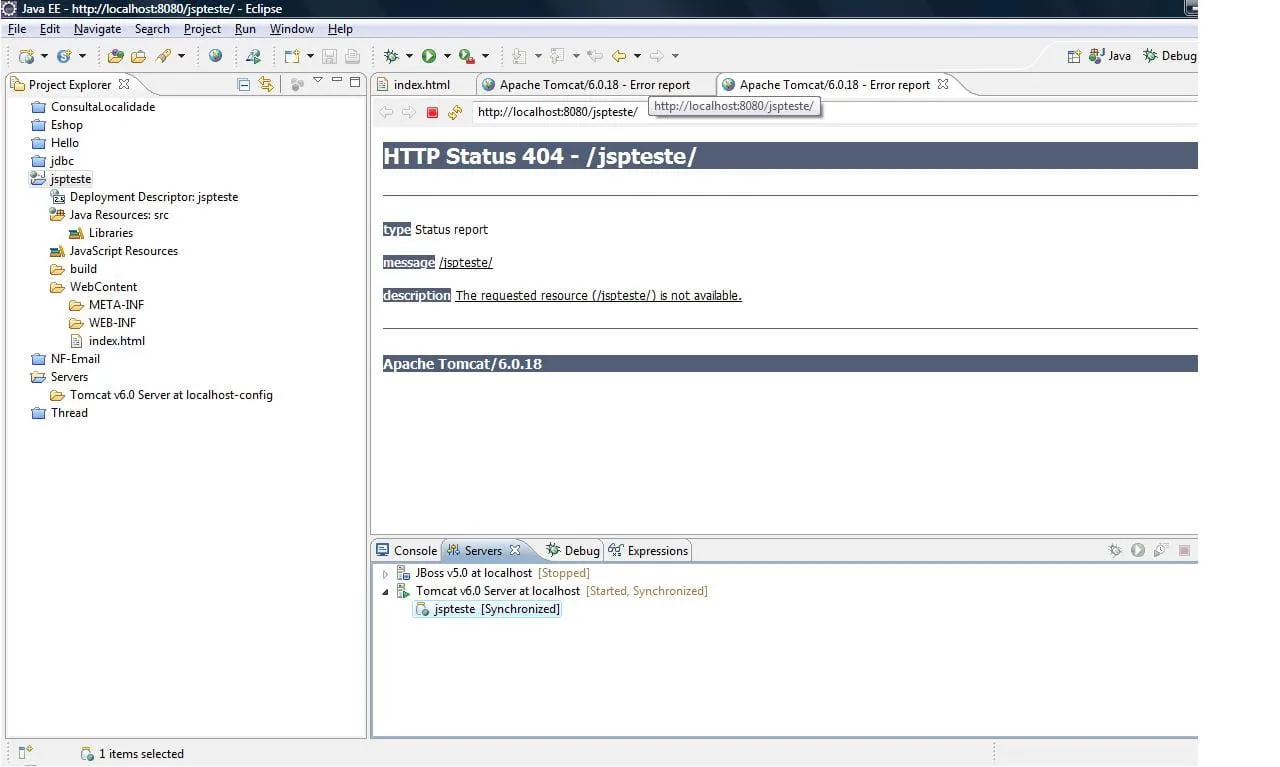Screen dimensions: 1280x767
Task: Open the dropdown arrow beside the New icon
Action: [44, 56]
